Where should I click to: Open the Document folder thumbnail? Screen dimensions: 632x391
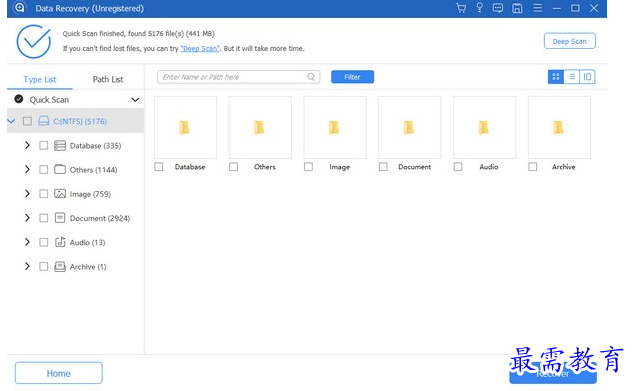(410, 127)
